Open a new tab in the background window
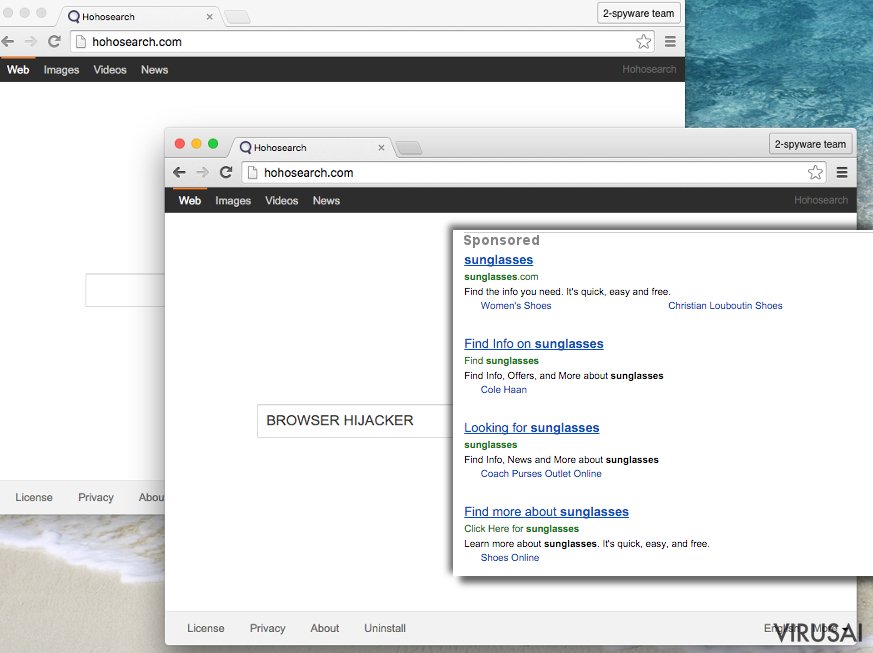This screenshot has height=653, width=873. tap(238, 17)
